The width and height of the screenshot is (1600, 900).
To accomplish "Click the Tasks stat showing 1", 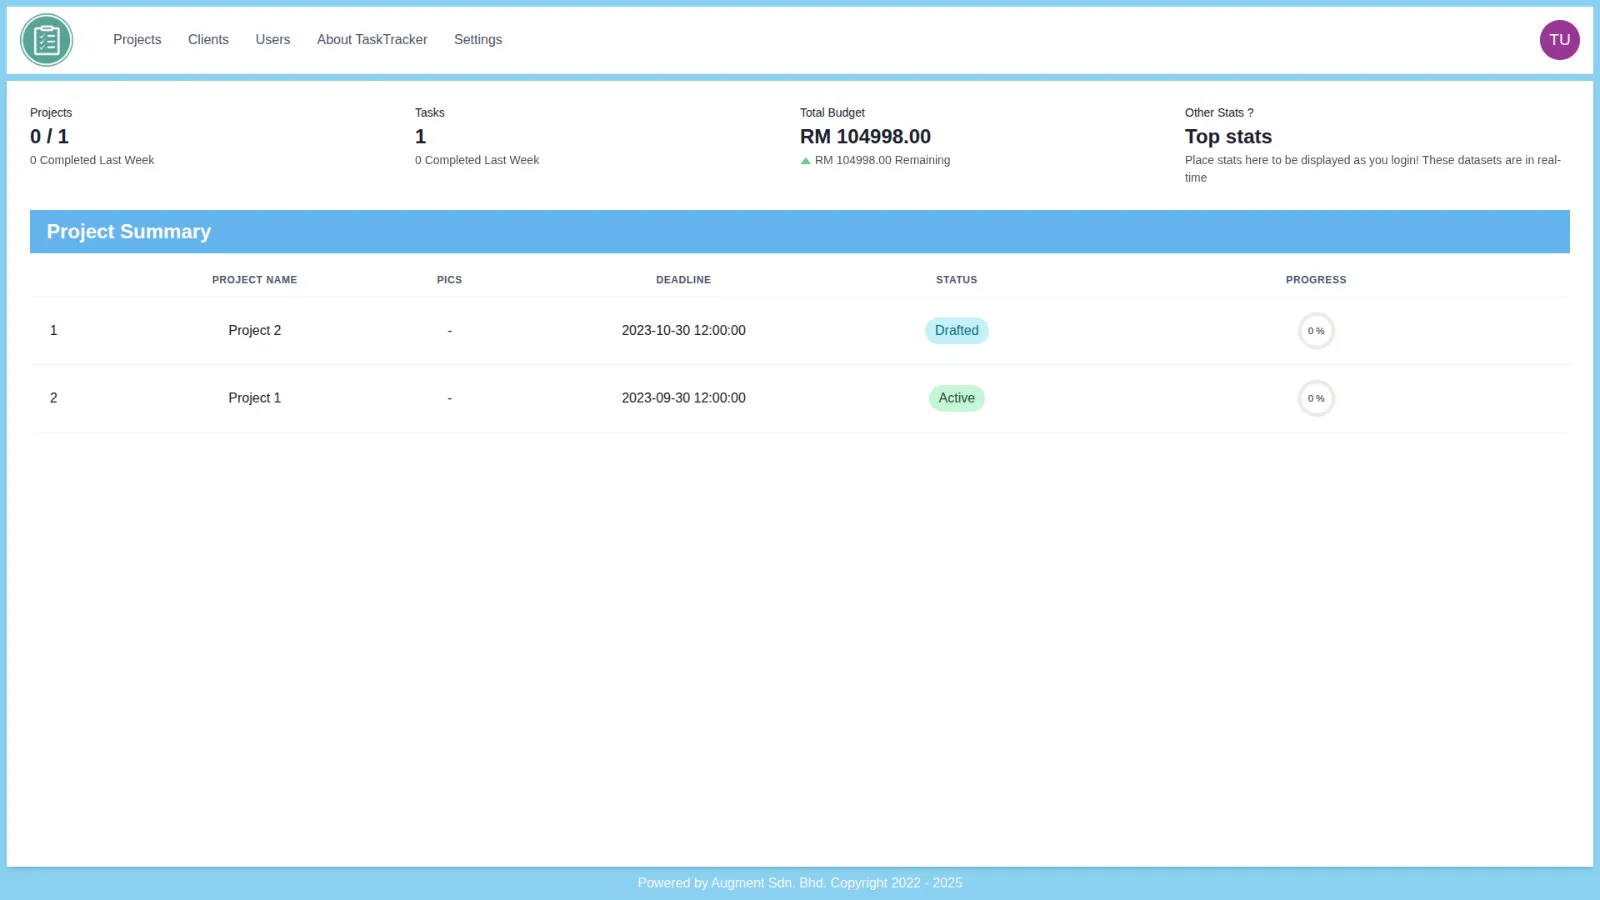I will (x=420, y=136).
